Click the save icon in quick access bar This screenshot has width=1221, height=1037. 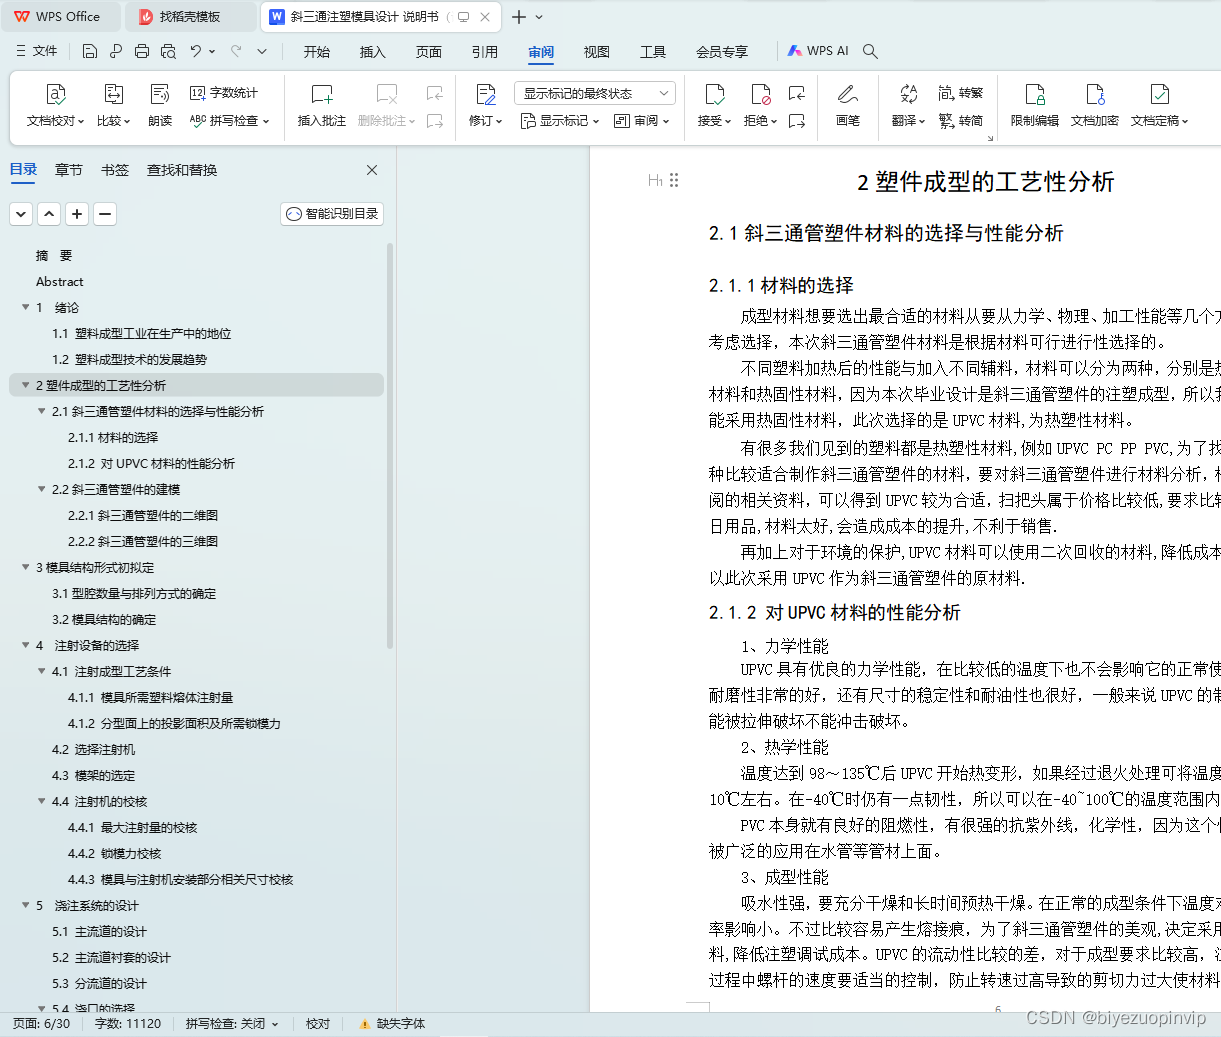pyautogui.click(x=90, y=51)
